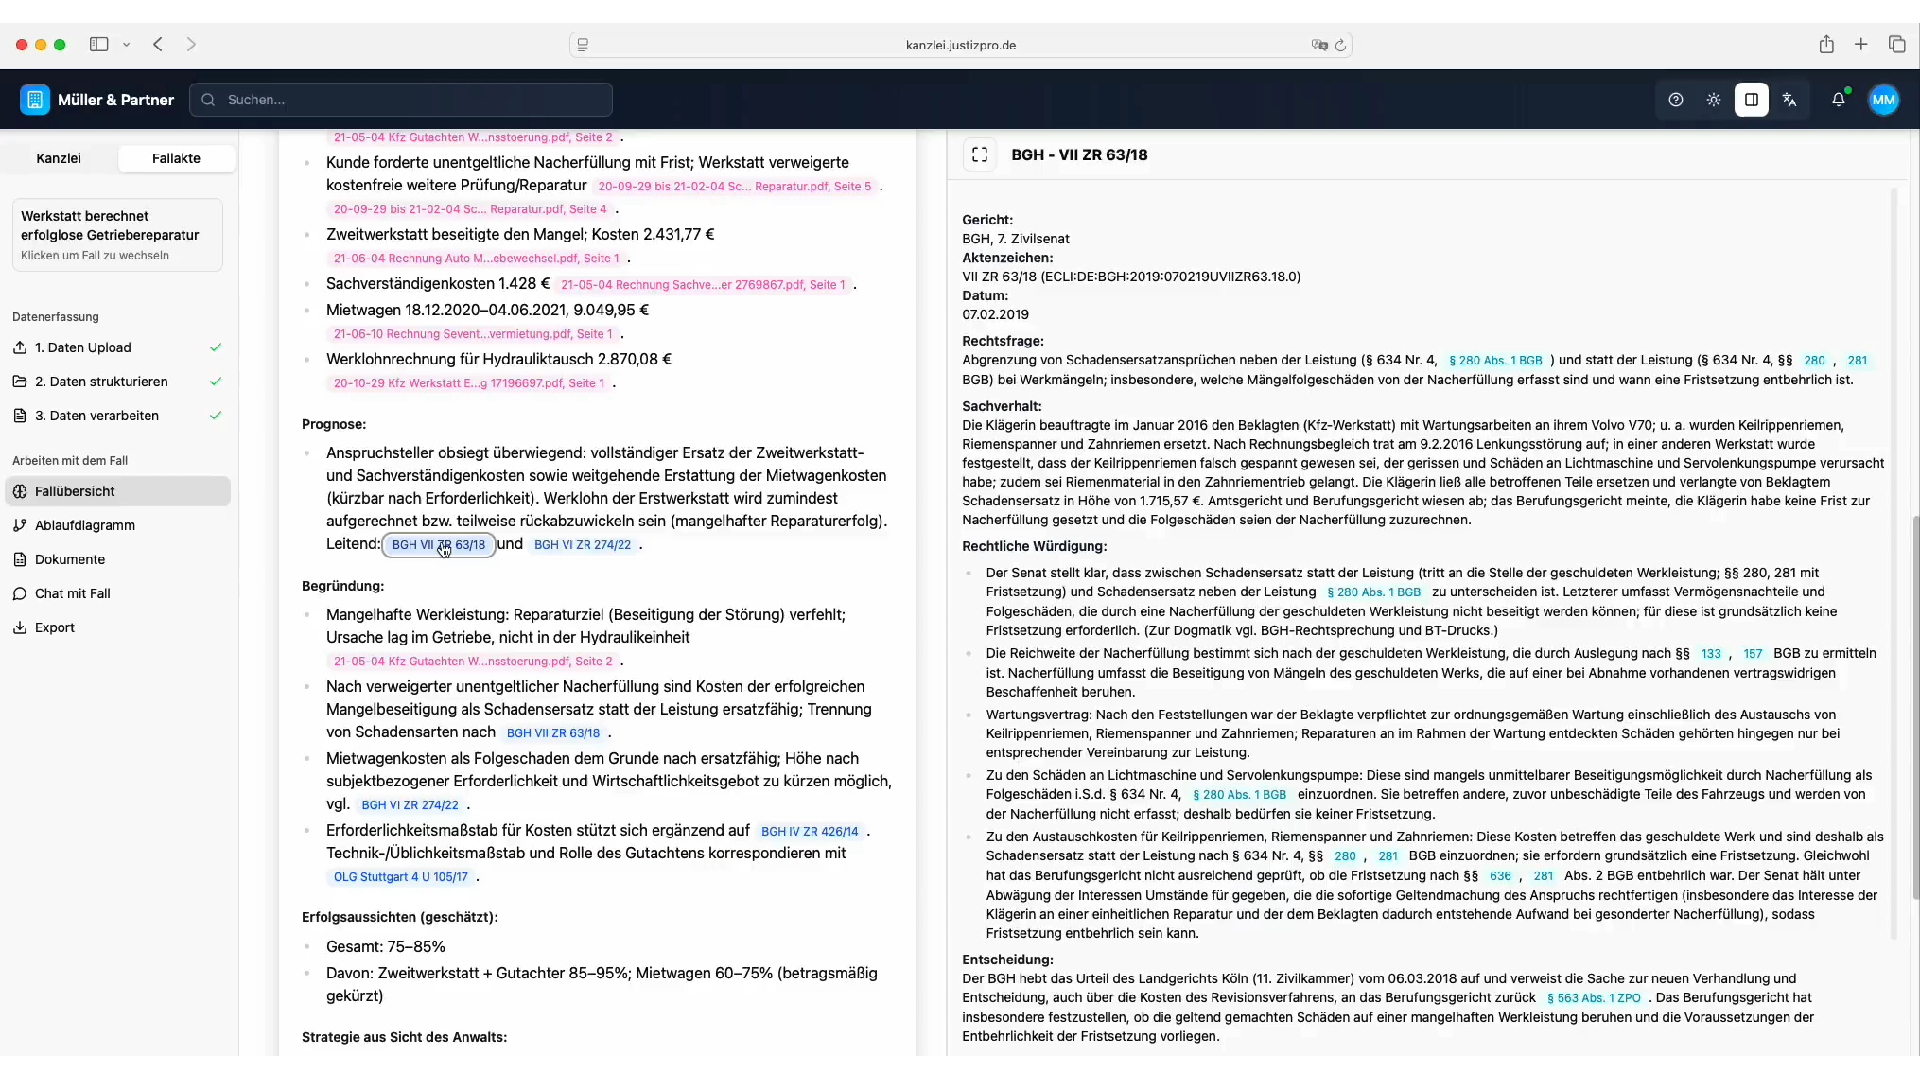Select the Fallakte tab
The image size is (1920, 1080).
click(176, 158)
